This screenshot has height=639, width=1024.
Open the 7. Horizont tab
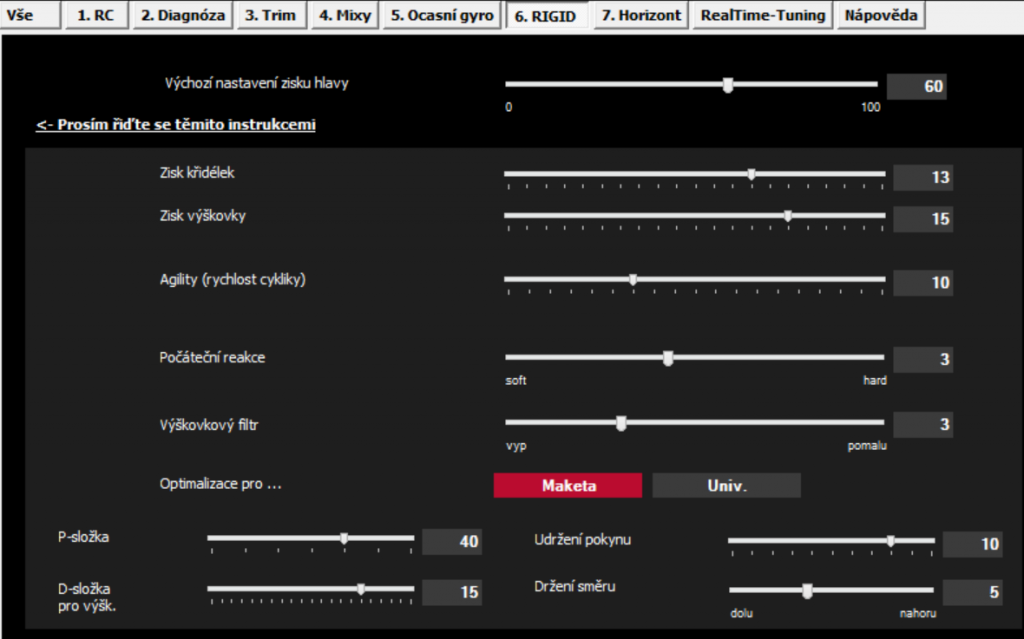click(x=640, y=15)
